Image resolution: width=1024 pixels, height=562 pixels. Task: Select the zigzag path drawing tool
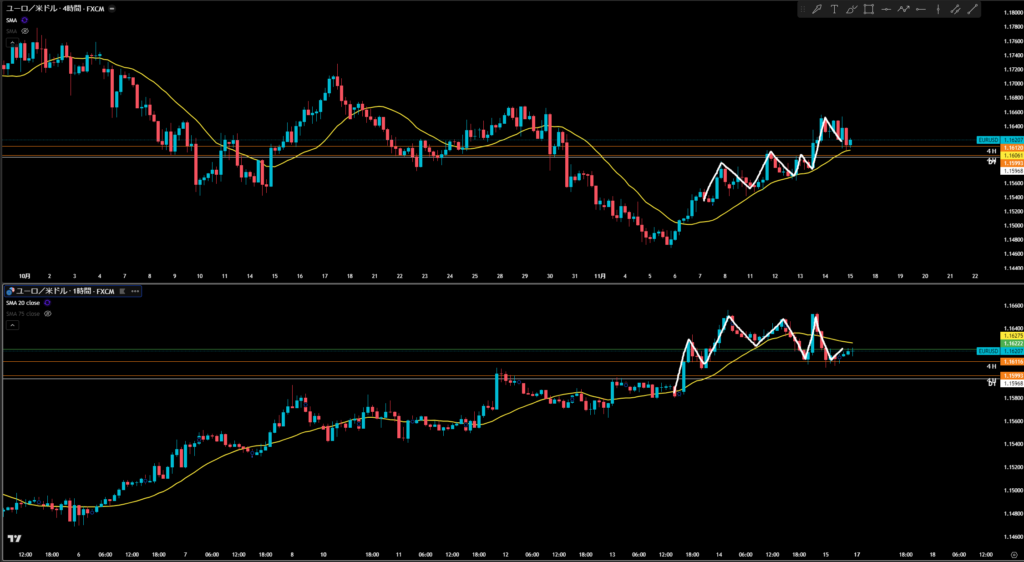coord(904,10)
